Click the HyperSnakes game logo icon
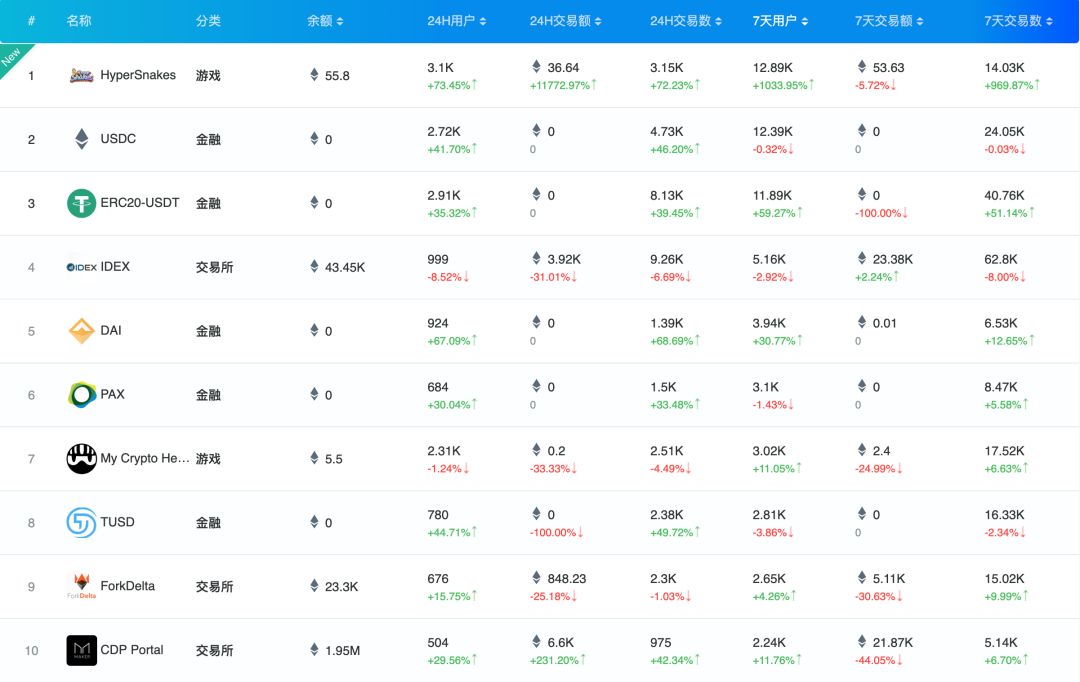 (x=81, y=75)
